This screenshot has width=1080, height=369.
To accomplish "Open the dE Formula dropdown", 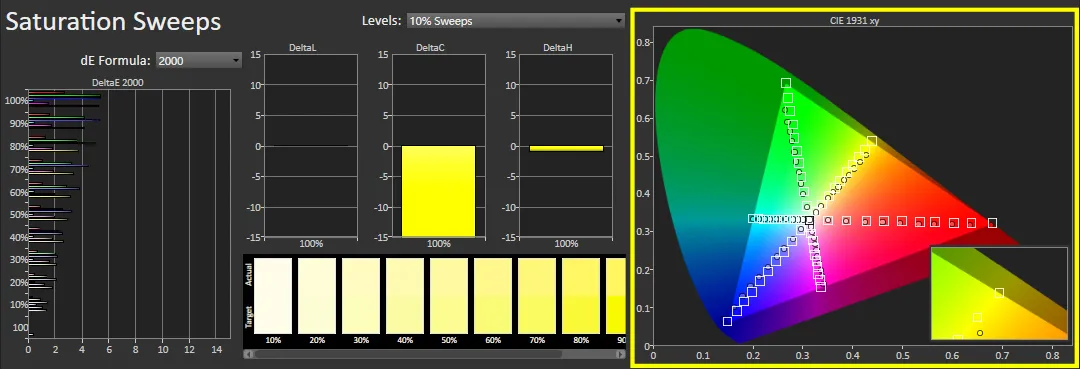I will click(x=199, y=61).
